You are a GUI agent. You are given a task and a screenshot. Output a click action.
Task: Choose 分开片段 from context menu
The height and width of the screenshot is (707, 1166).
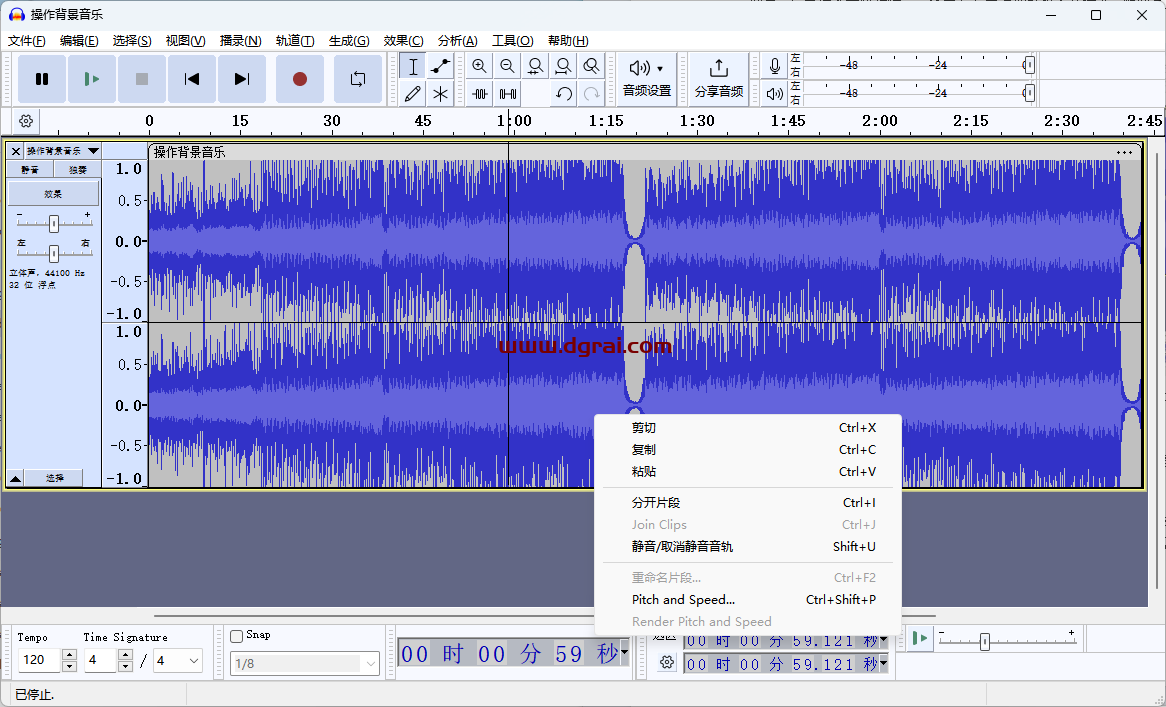pos(748,503)
